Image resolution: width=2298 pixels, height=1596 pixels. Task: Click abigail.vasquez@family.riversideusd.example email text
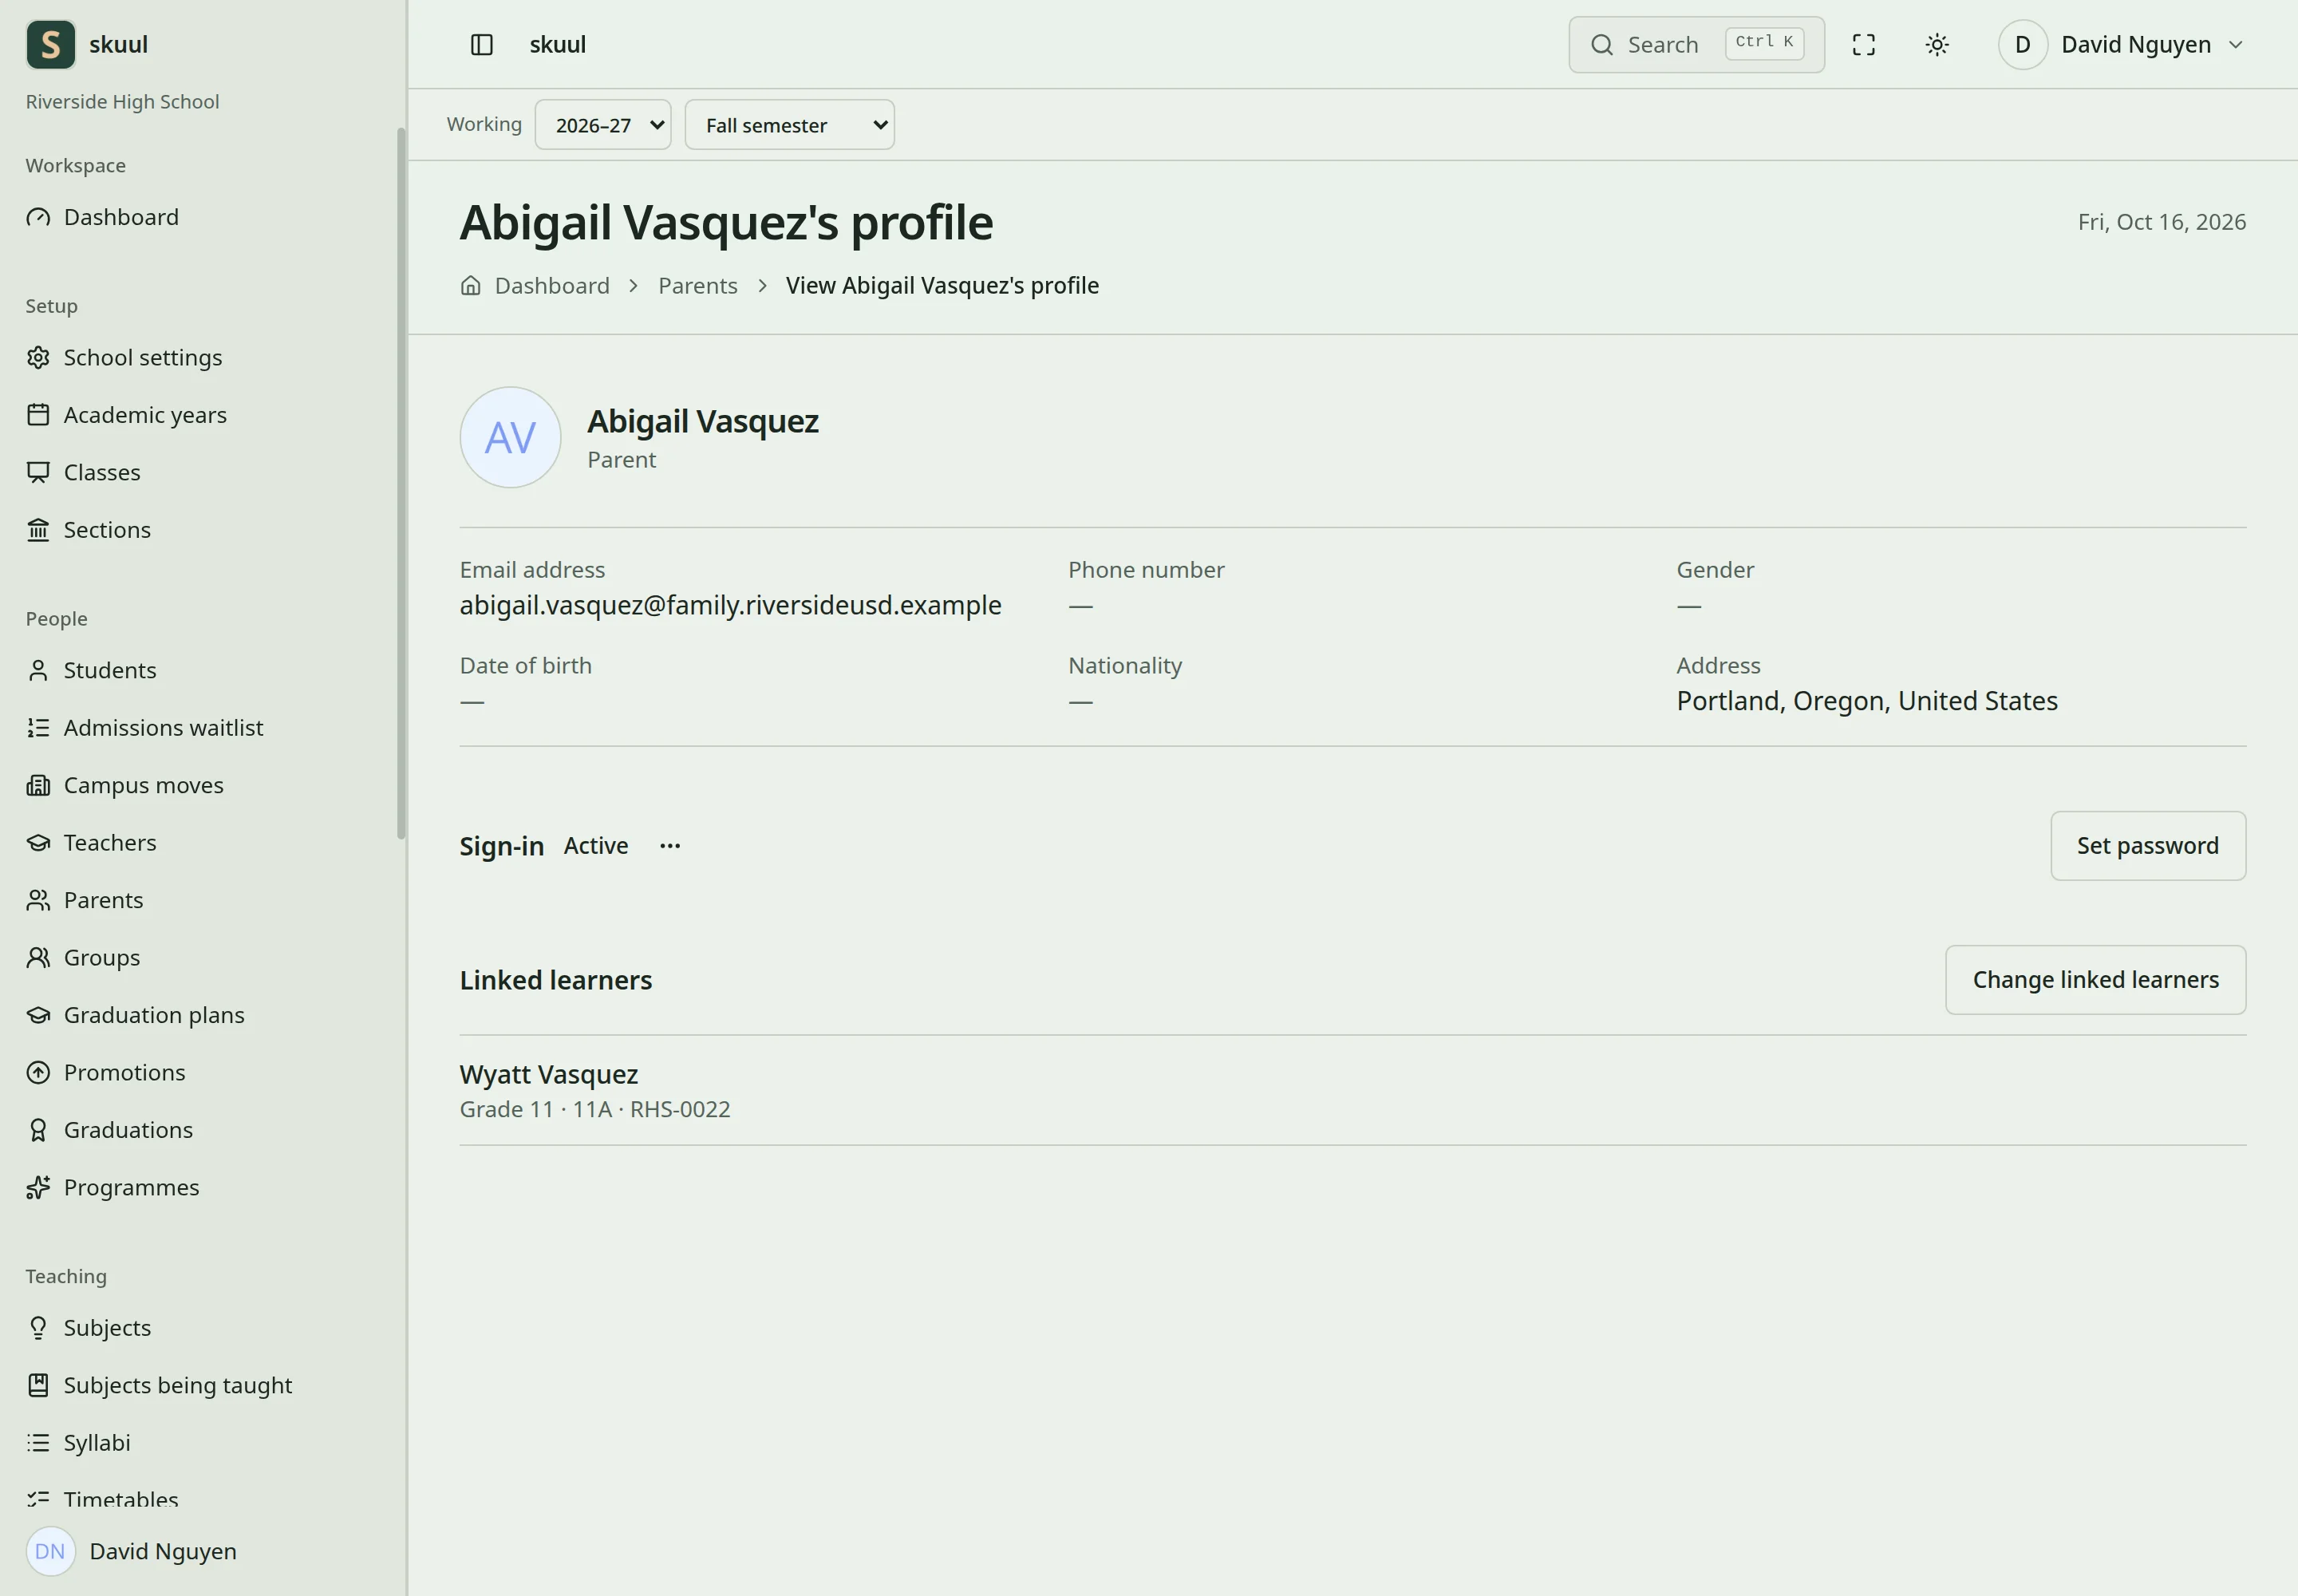click(730, 605)
